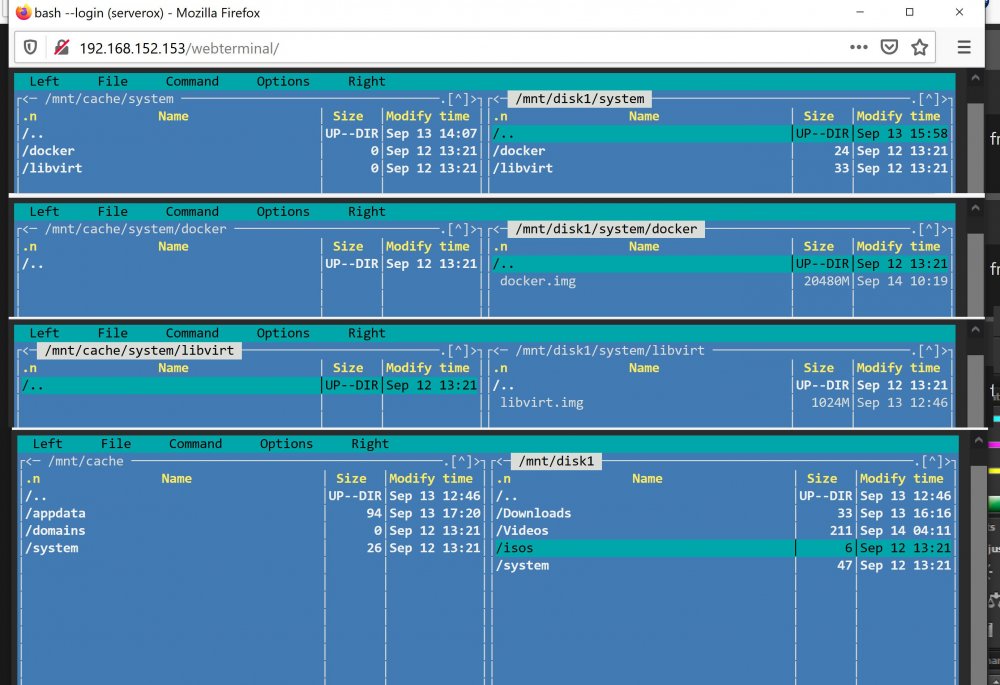1000x685 pixels.
Task: Click the Firefox logo in the title bar
Action: 23,12
